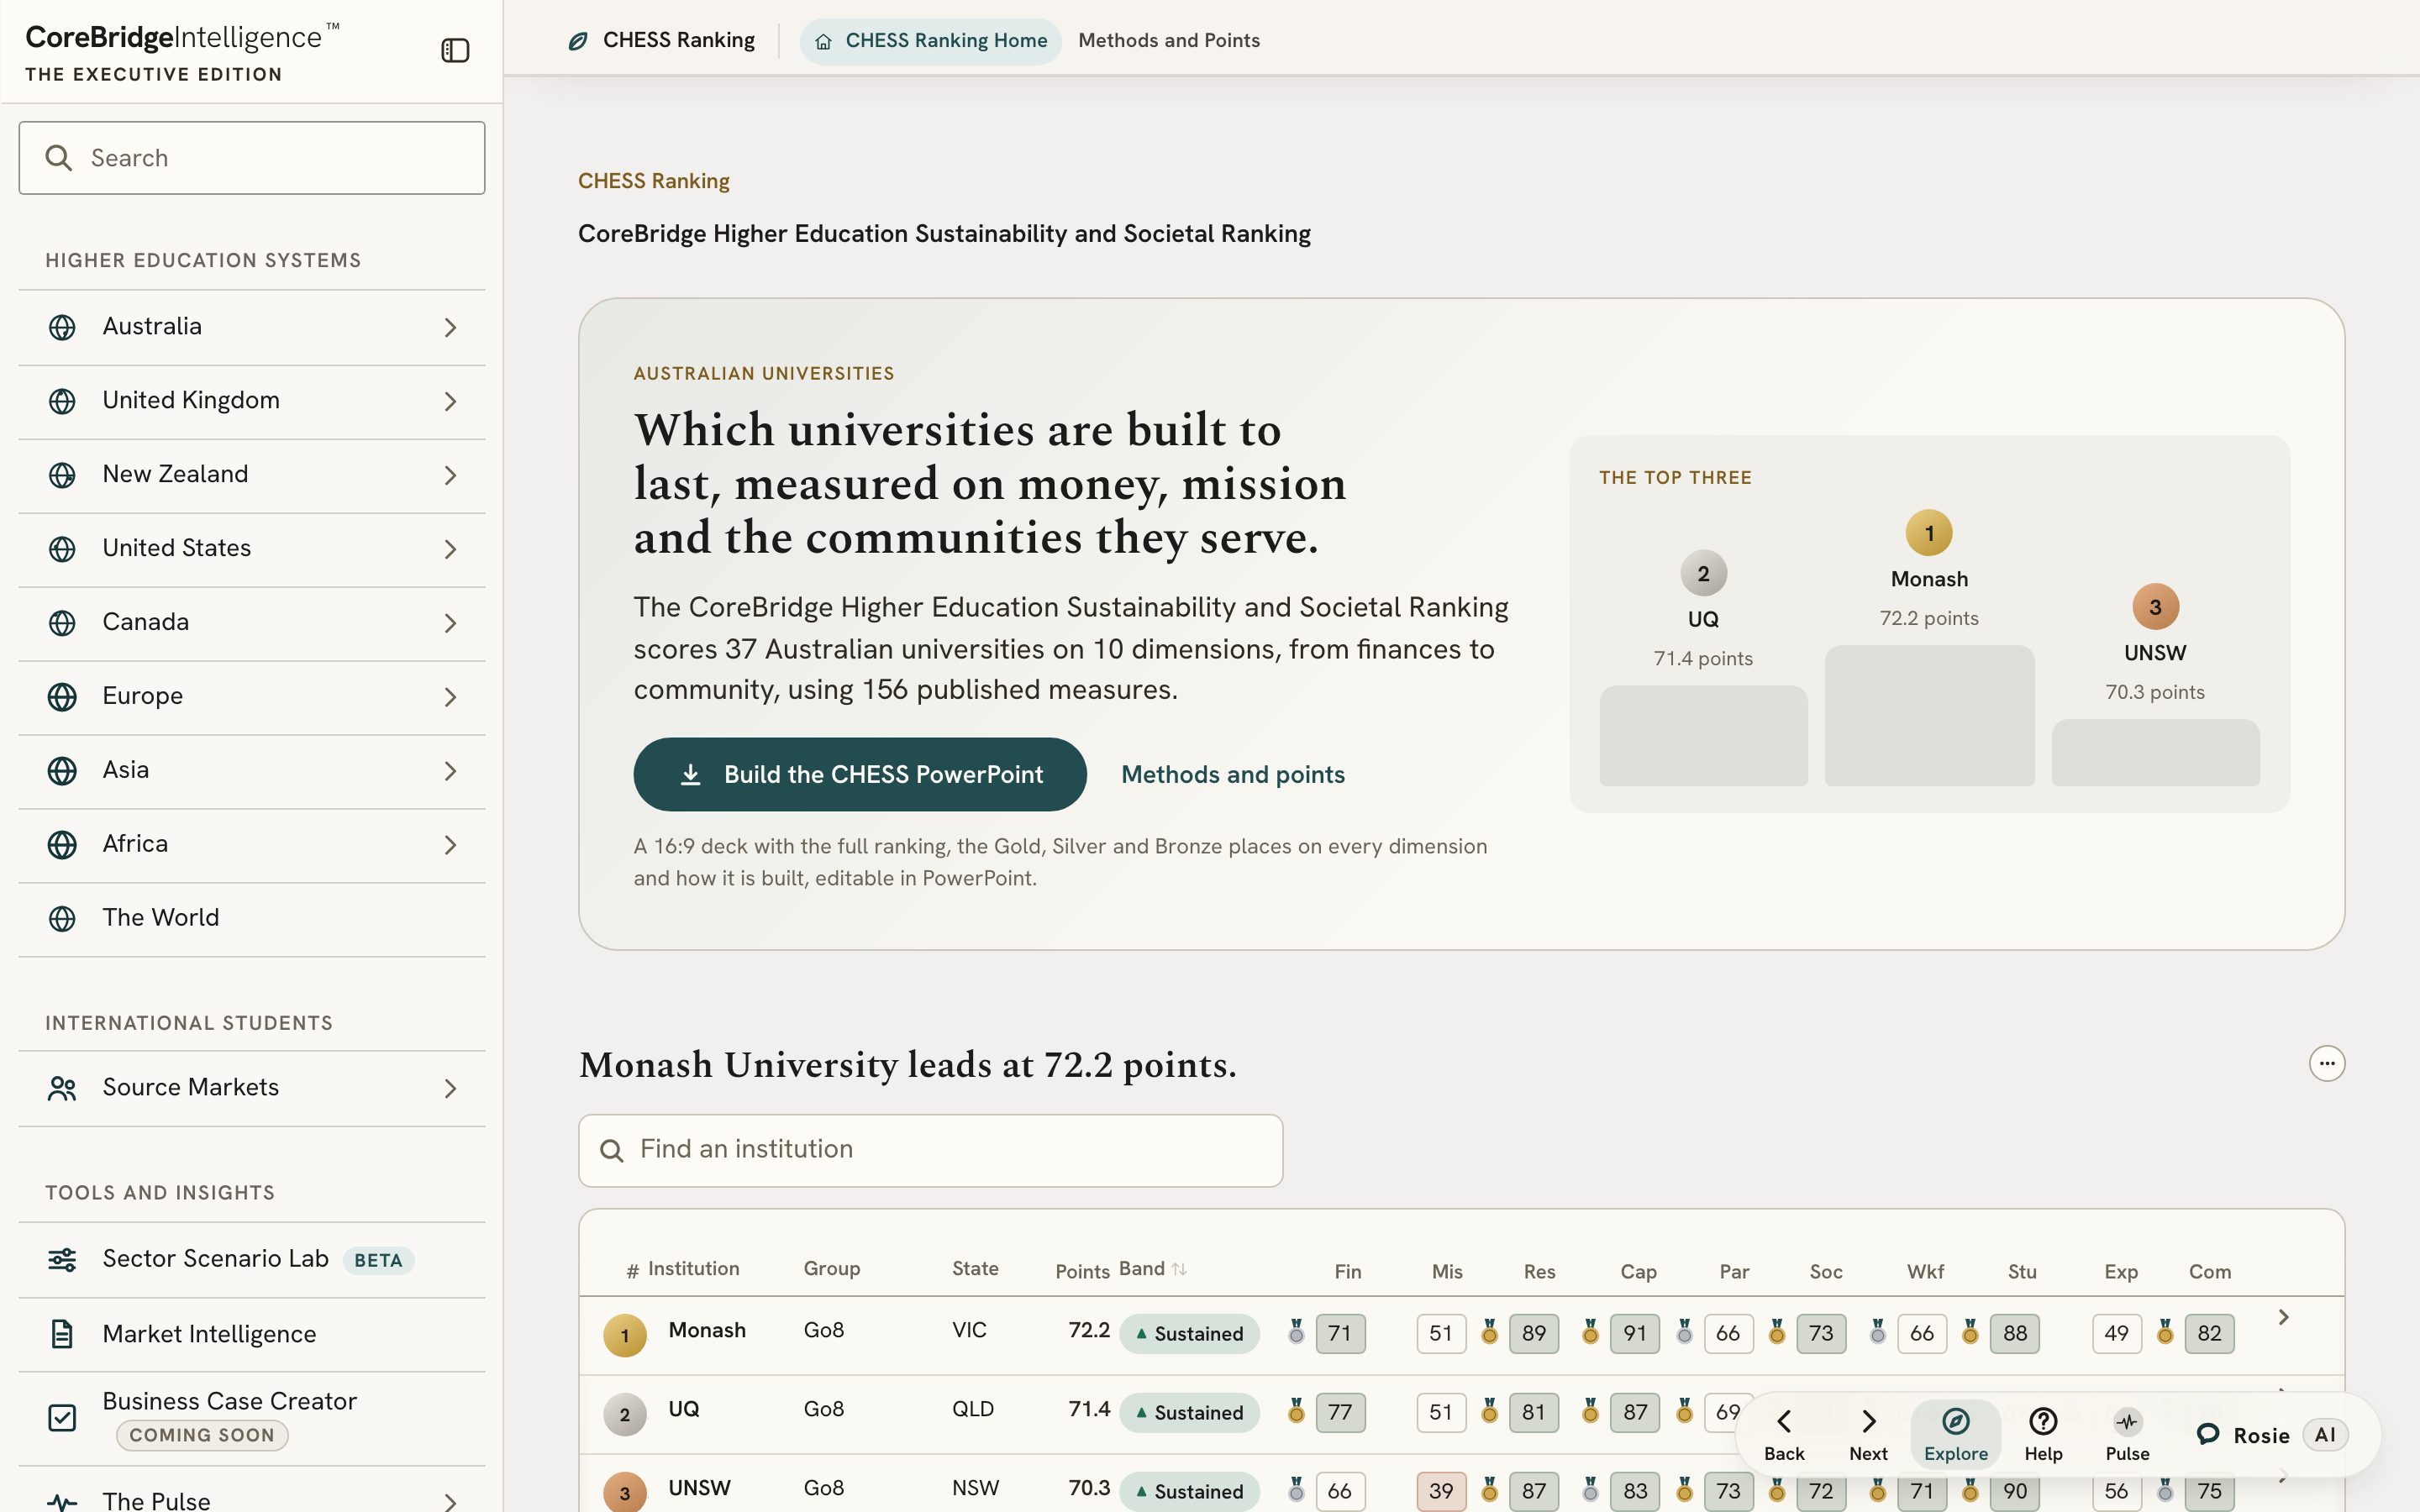The image size is (2420, 1512).
Task: Click inside the sidebar Search field
Action: tap(252, 158)
